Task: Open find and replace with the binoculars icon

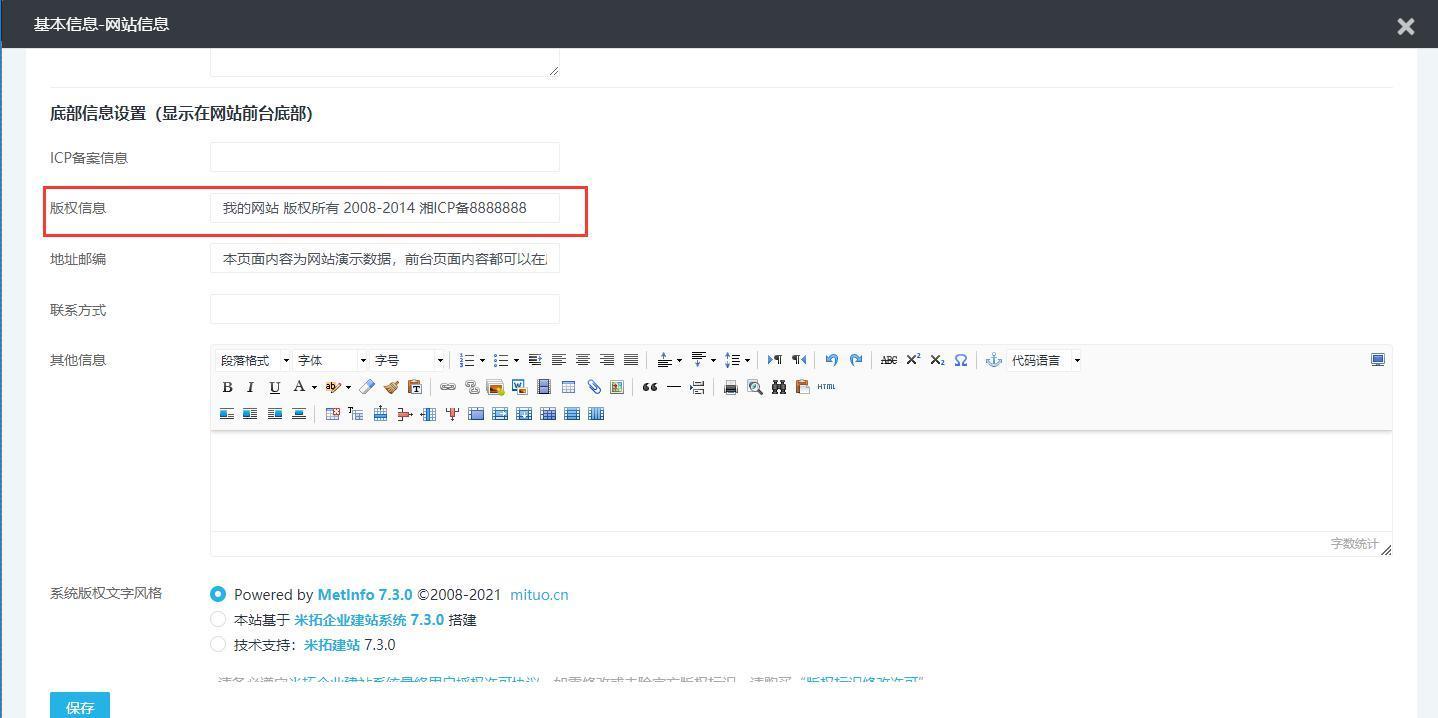Action: point(778,387)
